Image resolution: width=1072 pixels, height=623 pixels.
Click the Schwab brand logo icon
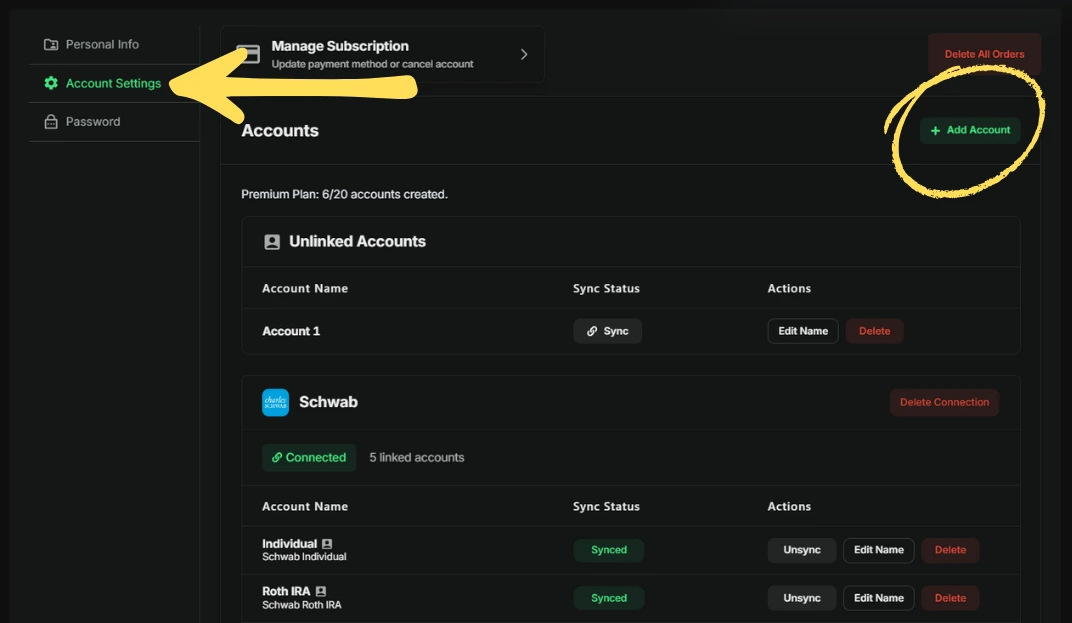(275, 401)
